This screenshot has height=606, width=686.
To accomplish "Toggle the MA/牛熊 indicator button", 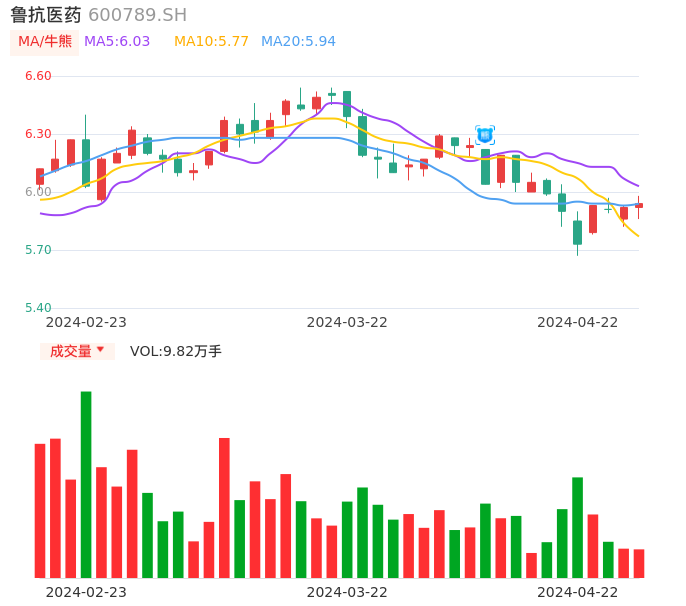I will tap(45, 42).
